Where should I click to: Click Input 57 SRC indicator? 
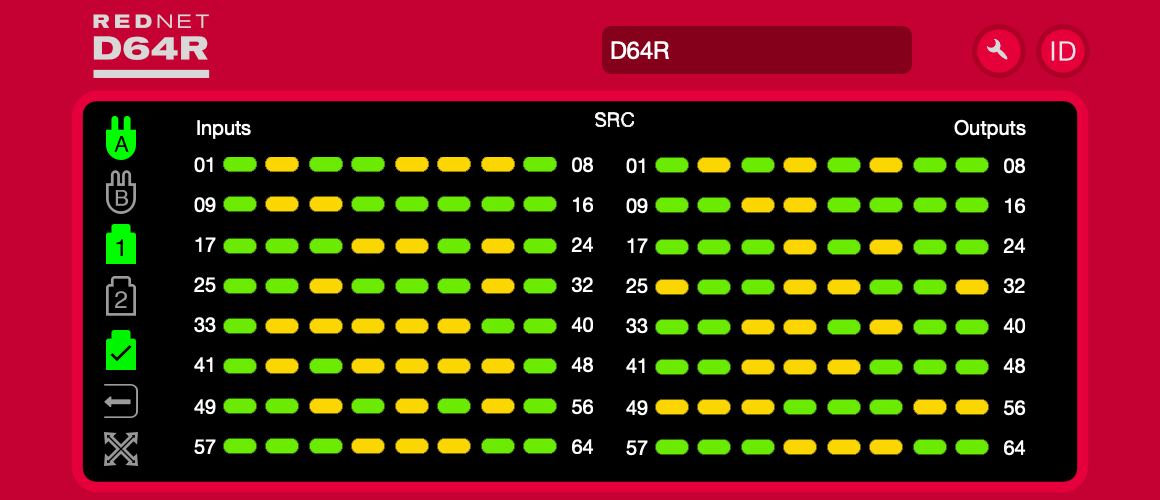(240, 446)
